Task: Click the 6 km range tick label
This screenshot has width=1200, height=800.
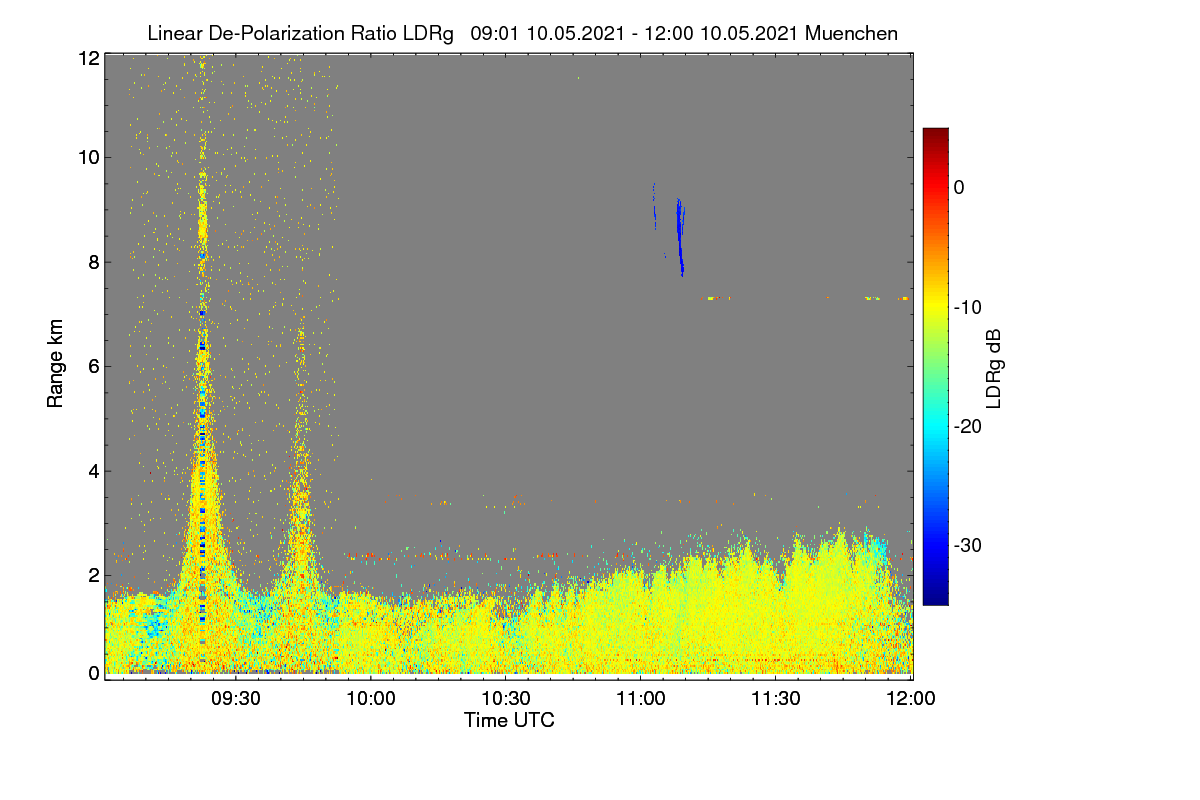Action: point(92,366)
